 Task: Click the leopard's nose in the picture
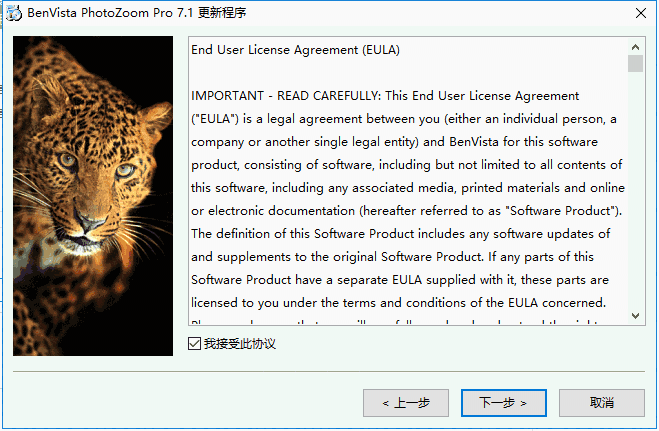tap(85, 221)
